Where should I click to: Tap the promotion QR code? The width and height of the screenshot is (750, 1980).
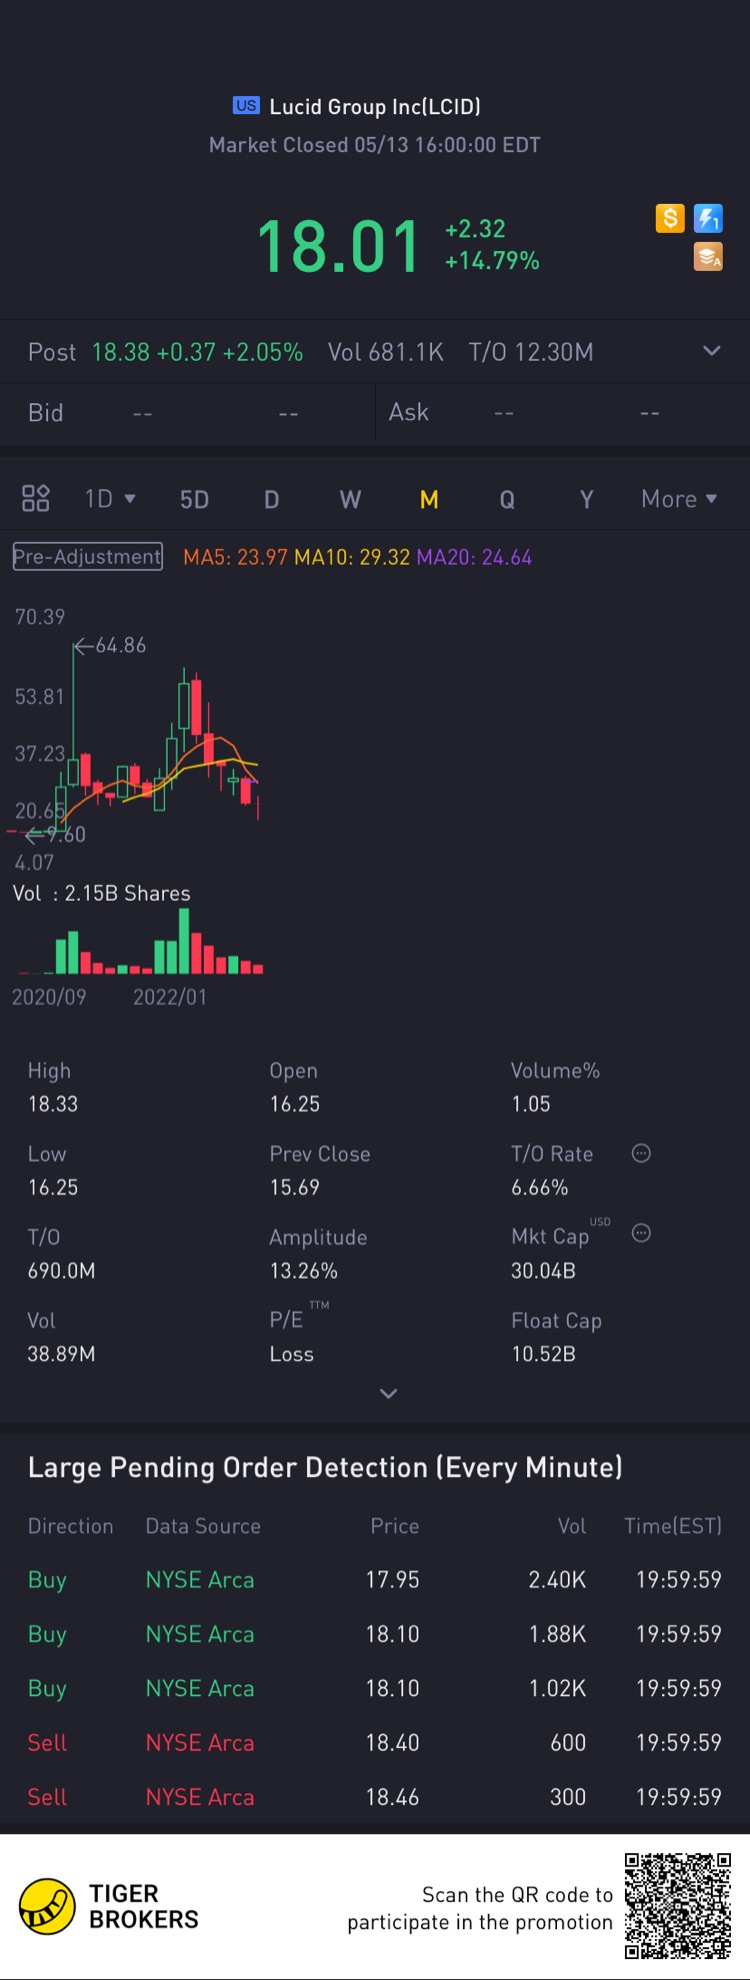coord(677,1905)
